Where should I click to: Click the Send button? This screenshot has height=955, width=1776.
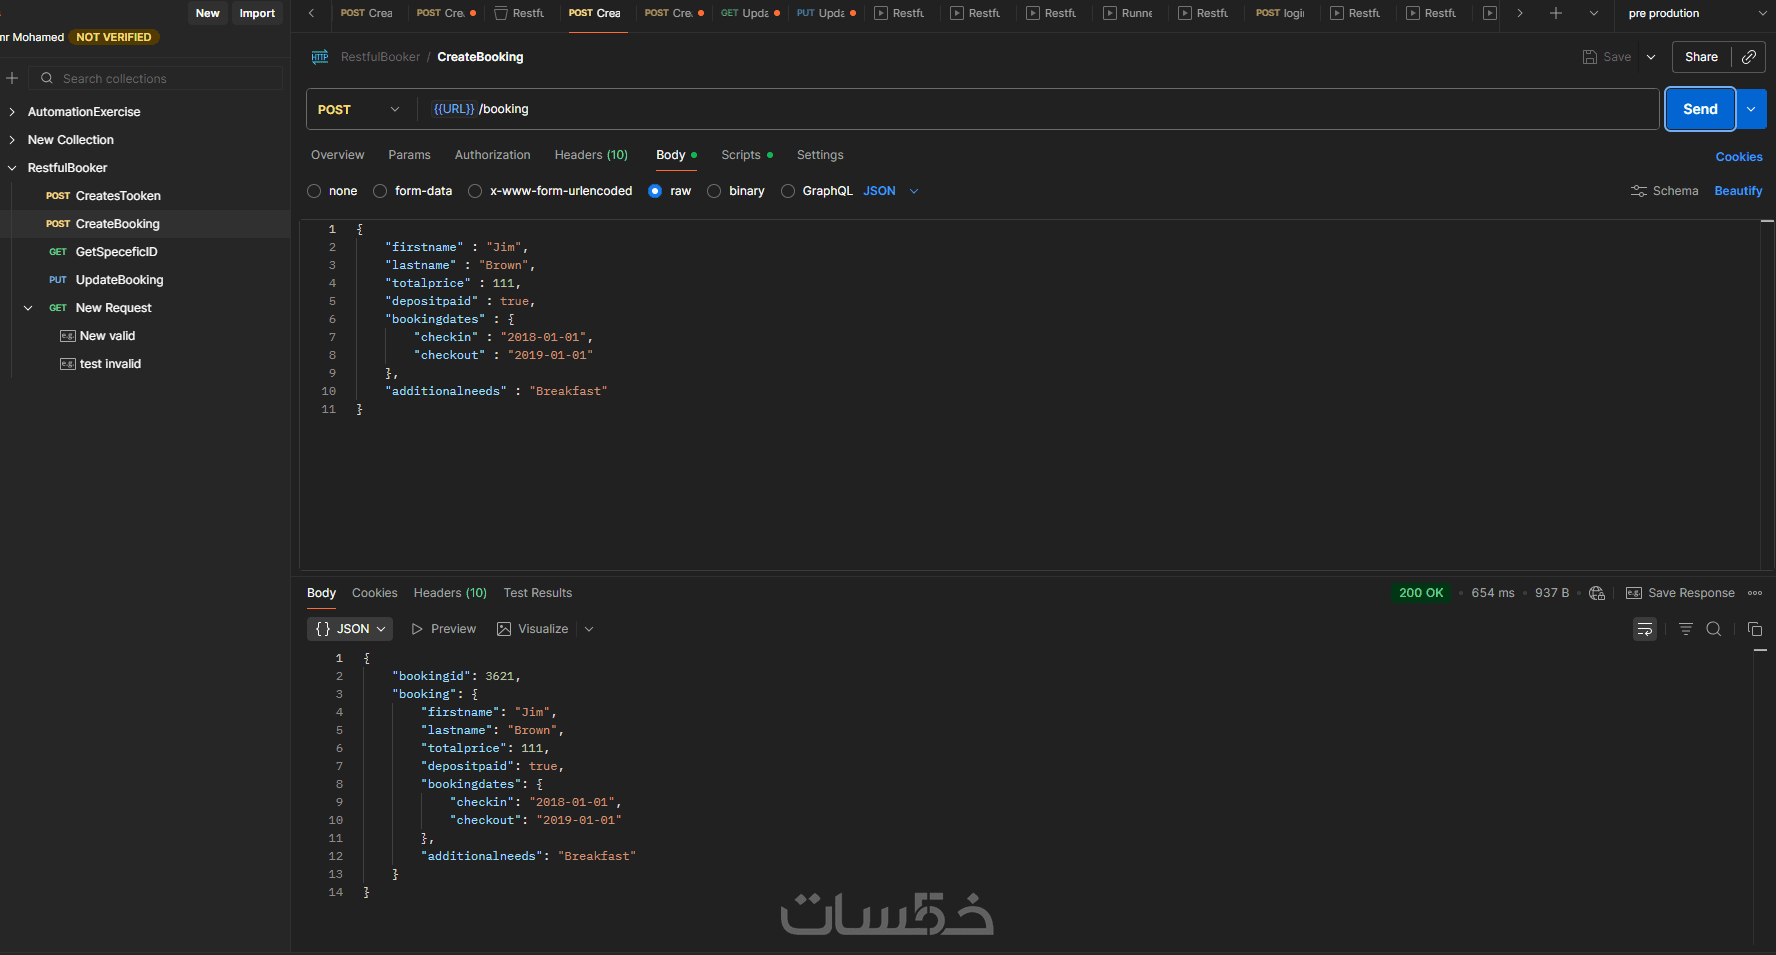1700,109
